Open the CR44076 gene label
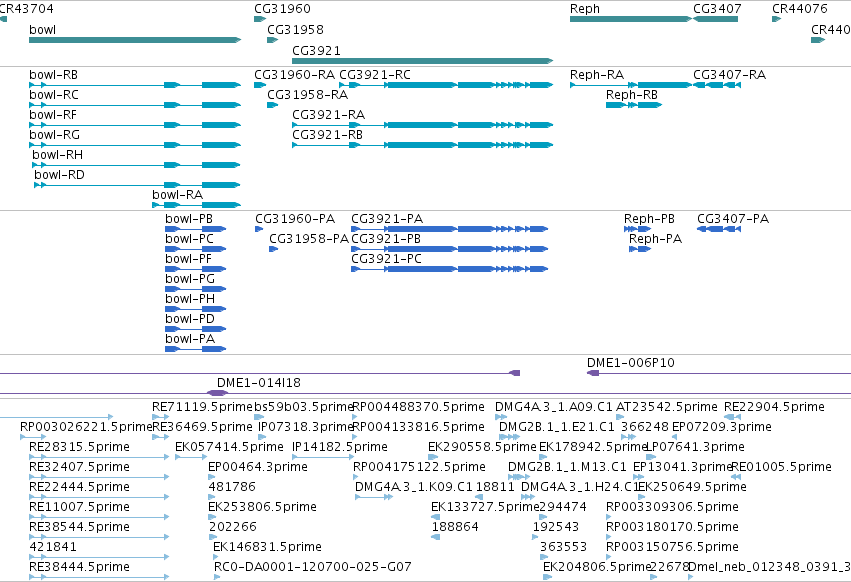851x582 pixels. click(x=799, y=9)
